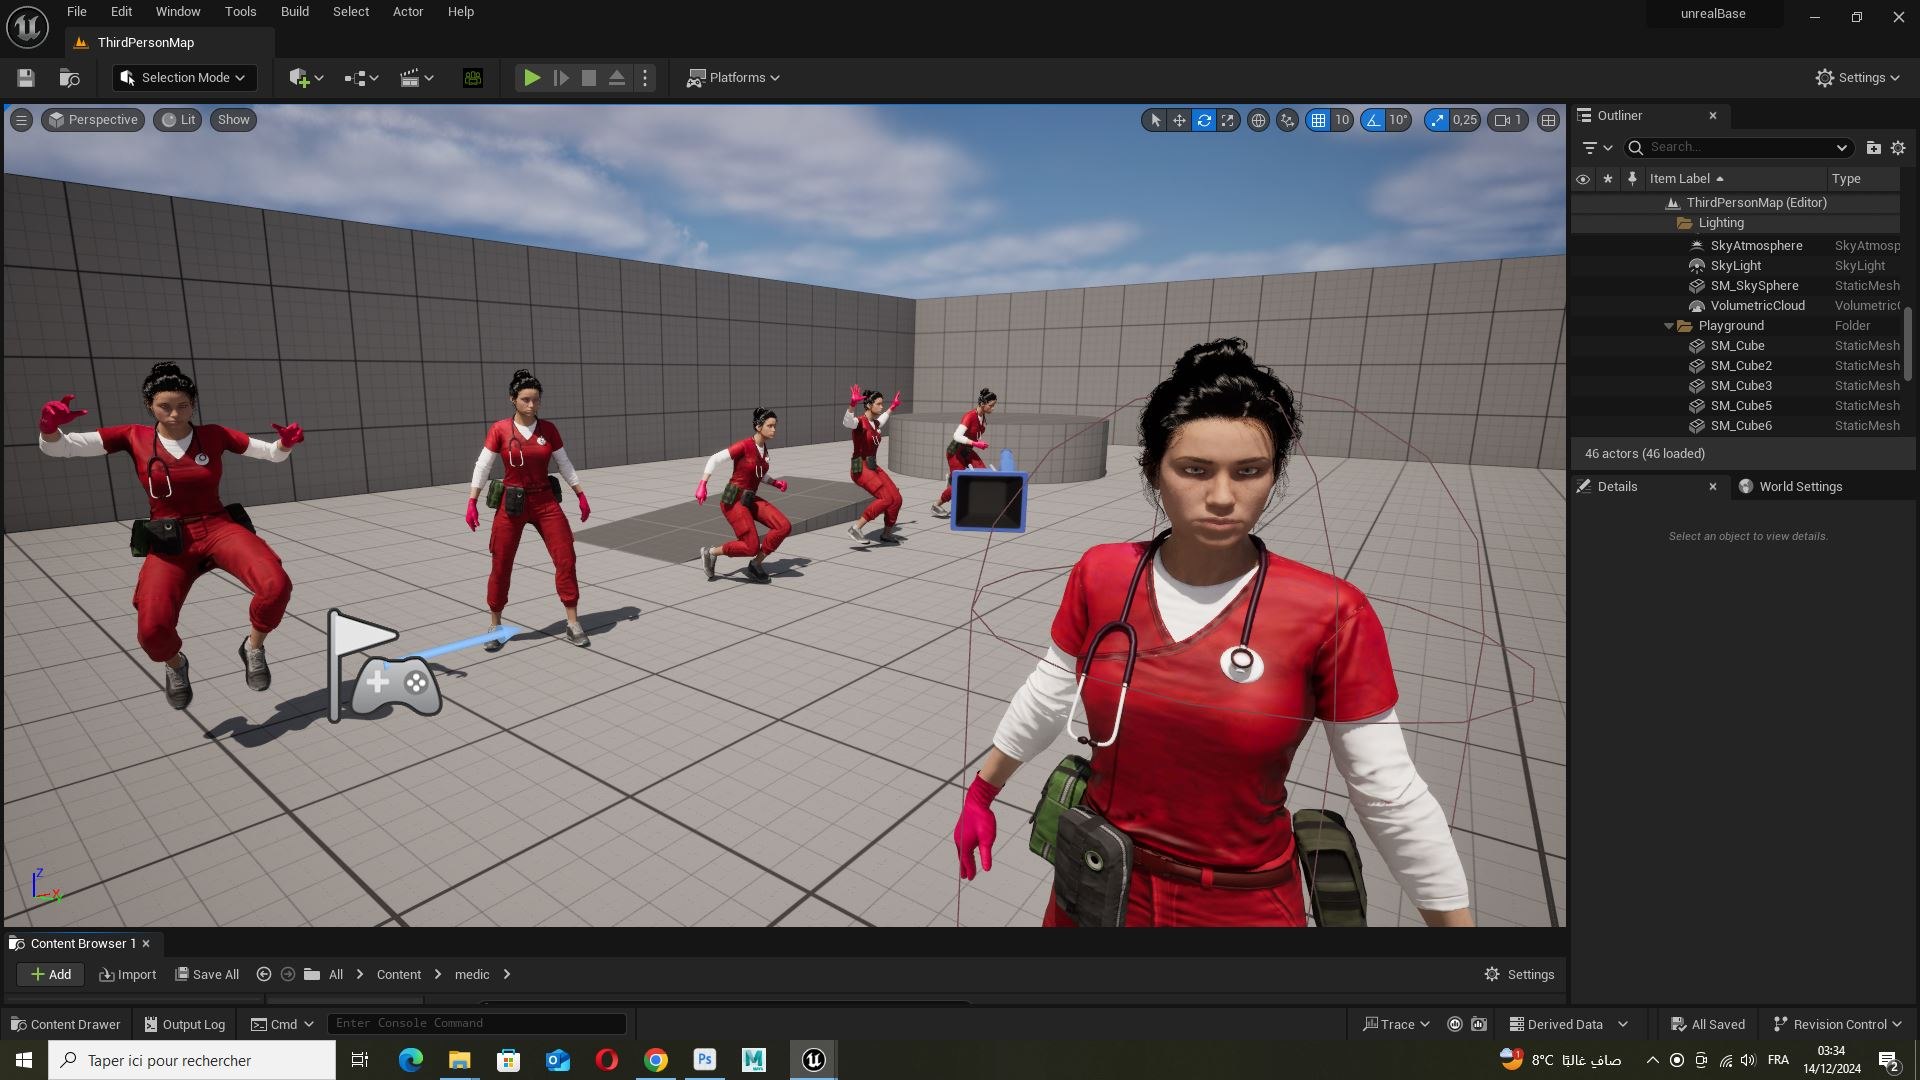Viewport: 1920px width, 1080px height.
Task: Change the Lit view mode
Action: (x=178, y=120)
